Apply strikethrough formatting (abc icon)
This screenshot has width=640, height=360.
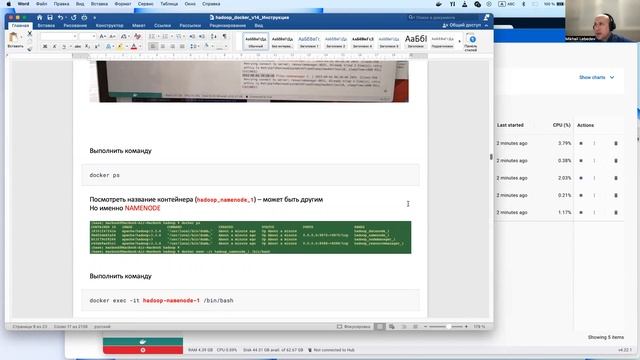pyautogui.click(x=78, y=47)
